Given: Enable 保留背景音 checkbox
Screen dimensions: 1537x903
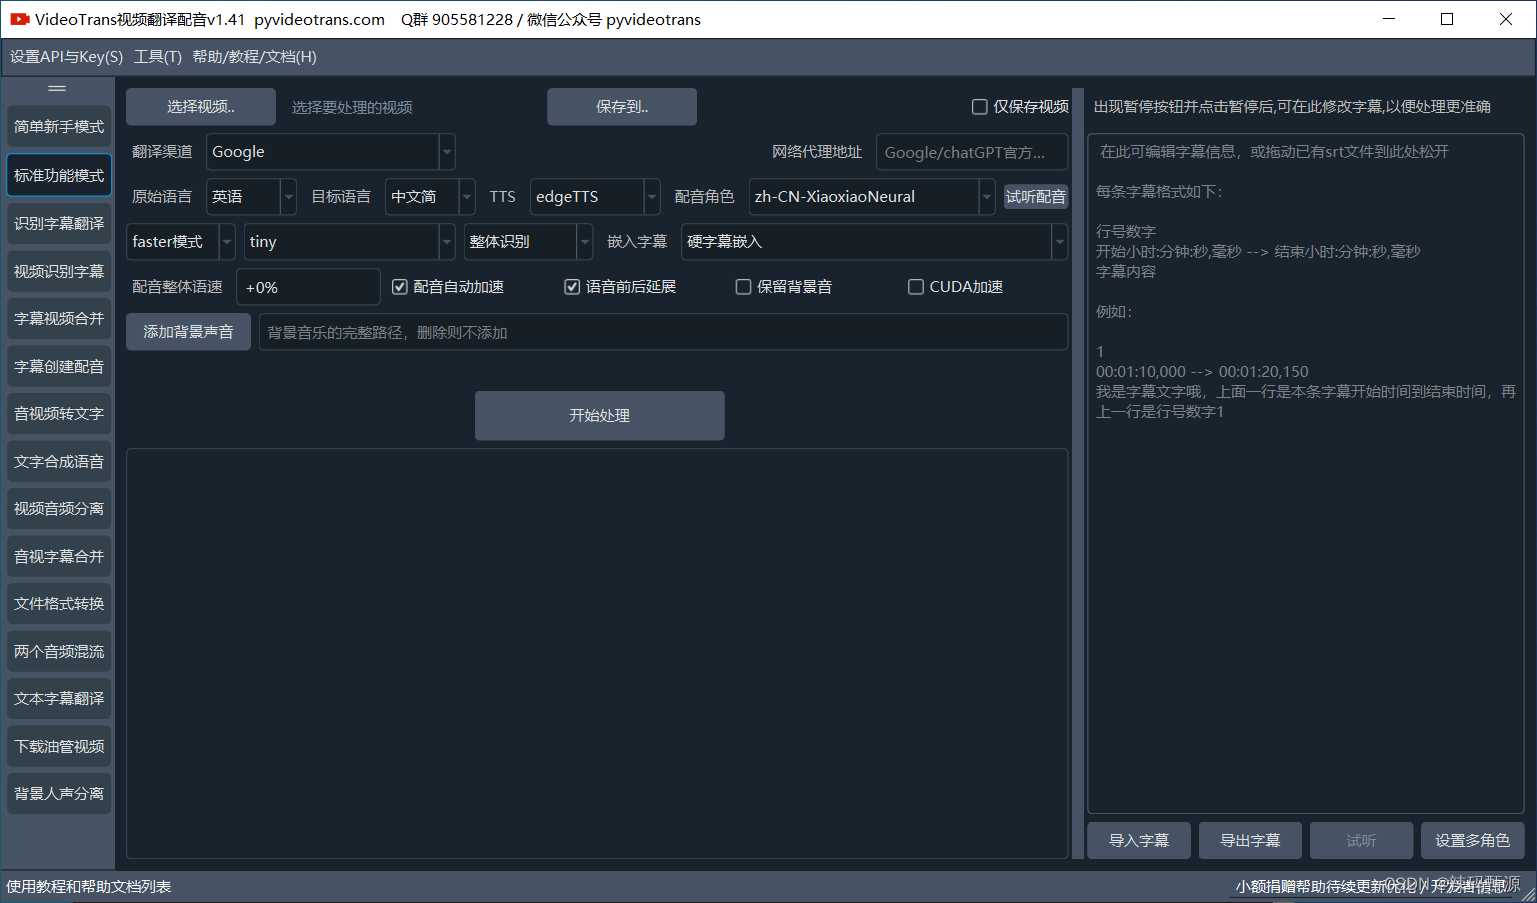Looking at the screenshot, I should click(784, 287).
